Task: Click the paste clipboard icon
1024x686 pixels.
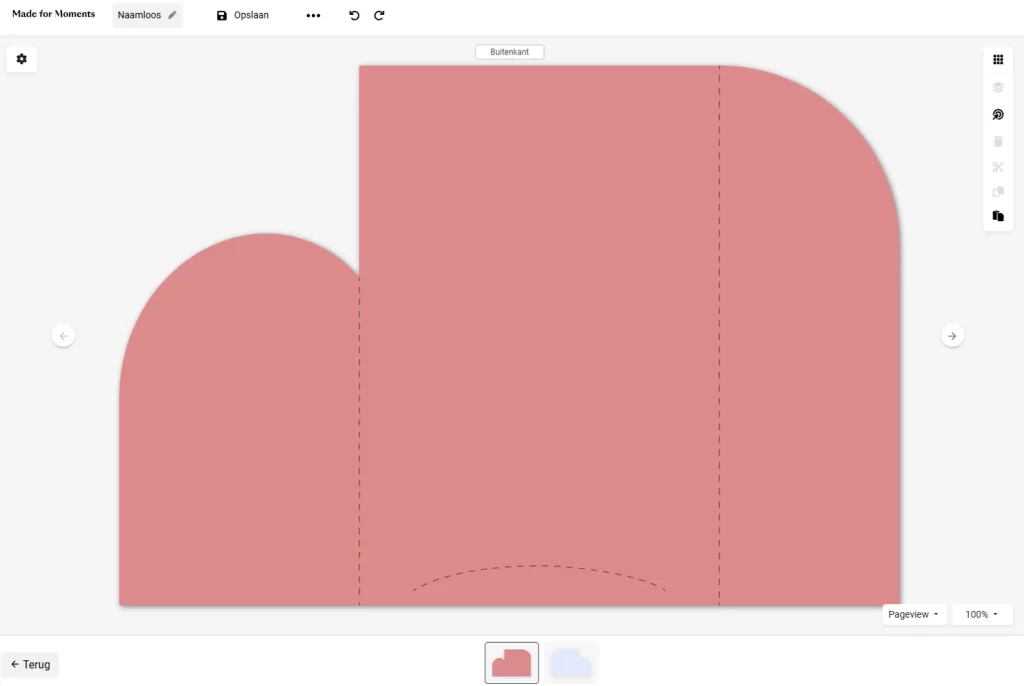Action: pos(997,216)
